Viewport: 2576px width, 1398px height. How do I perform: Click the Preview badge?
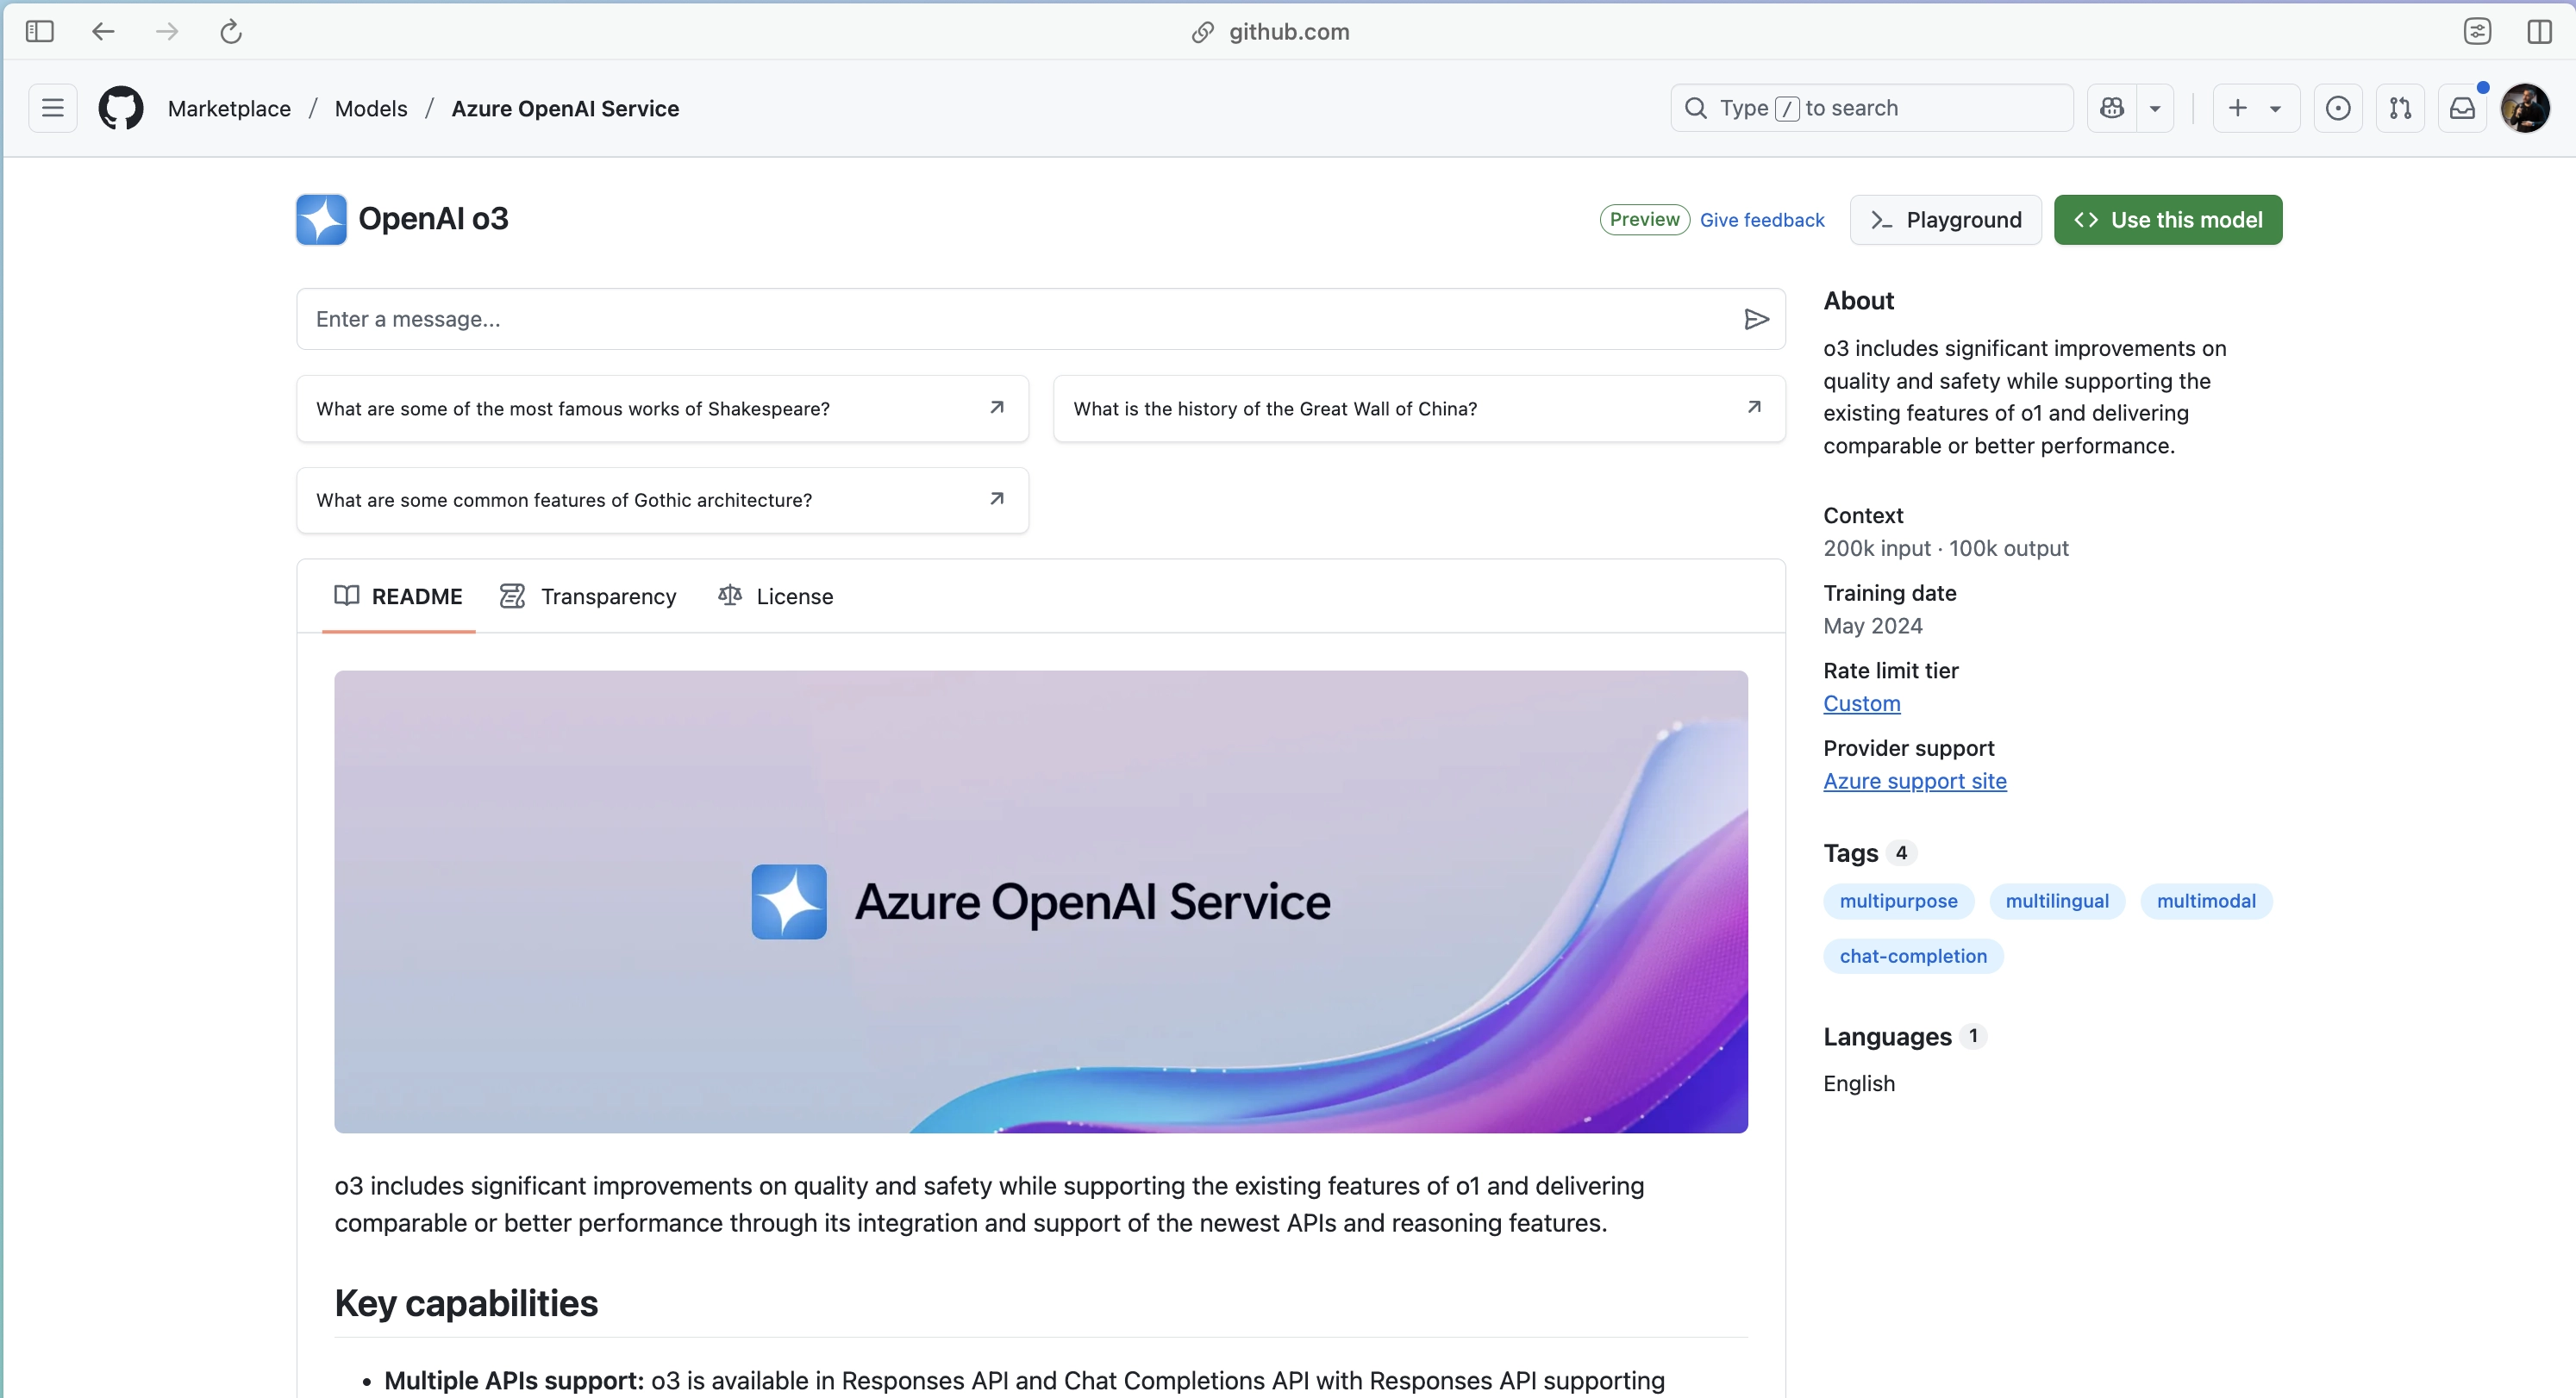[1645, 219]
